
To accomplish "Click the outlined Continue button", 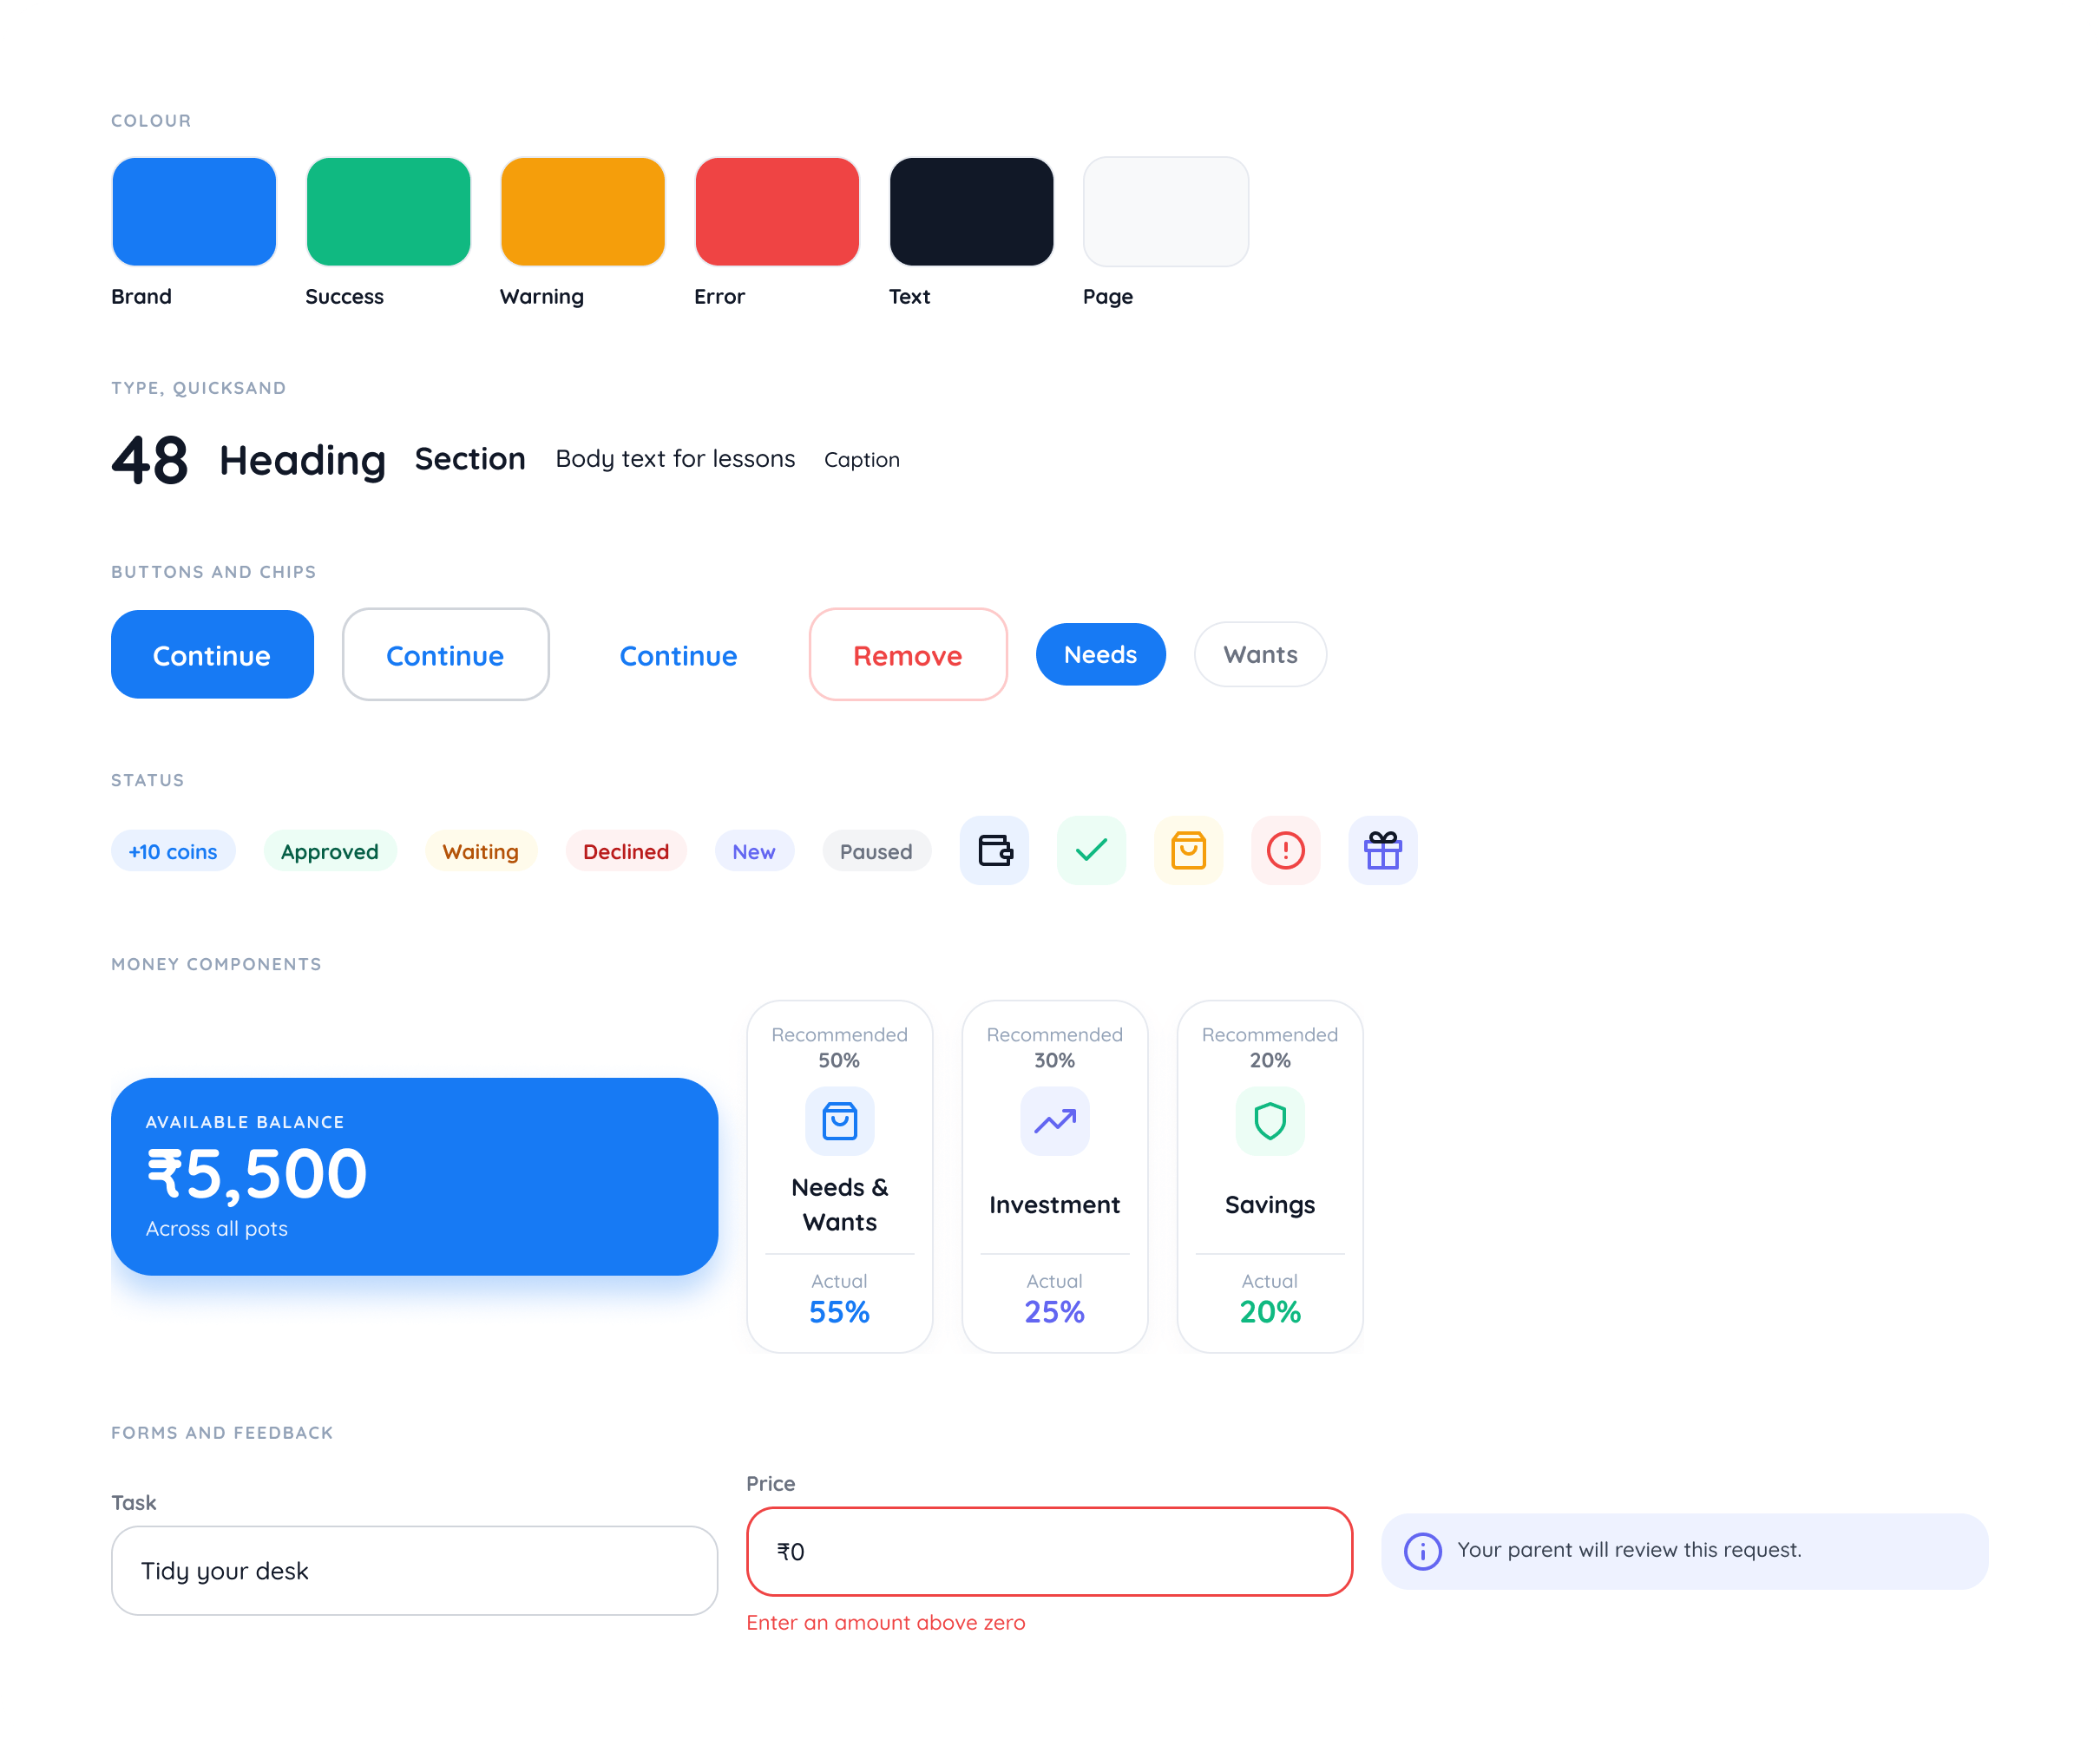I will (x=445, y=655).
